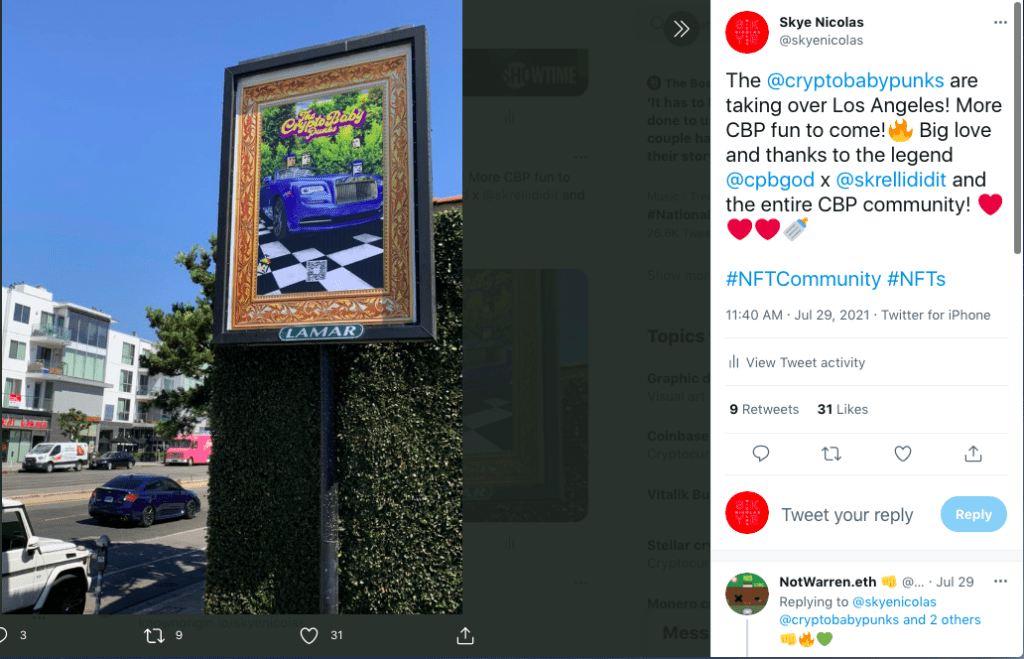The width and height of the screenshot is (1024, 659).
Task: Open the @cryptobabypunks mention link
Action: [x=855, y=80]
